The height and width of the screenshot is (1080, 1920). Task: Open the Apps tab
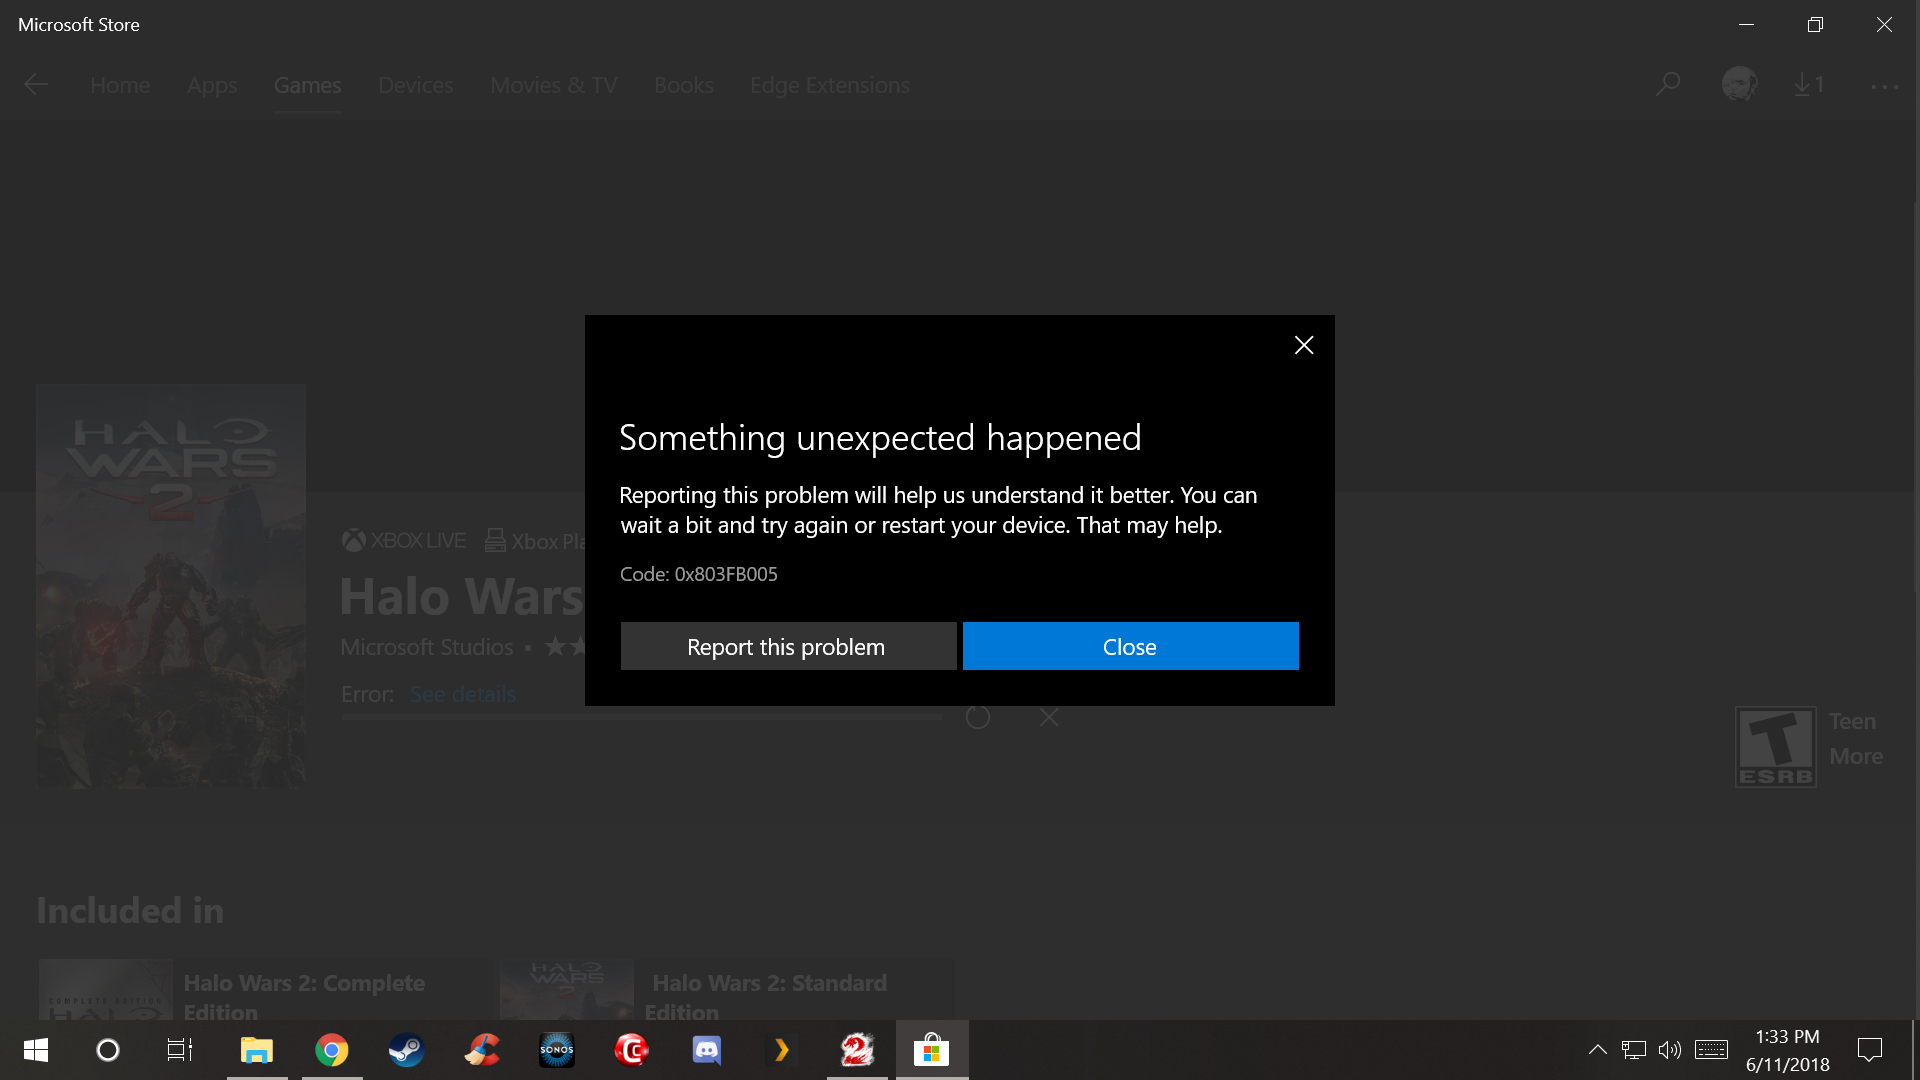[212, 85]
